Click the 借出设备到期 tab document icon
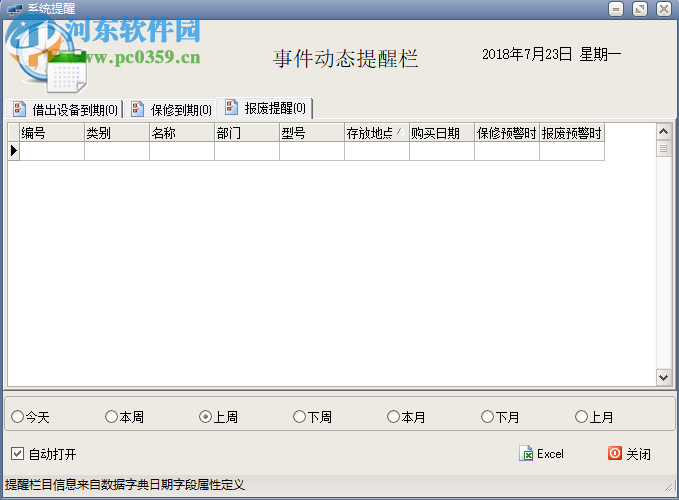The image size is (679, 500). [19, 109]
